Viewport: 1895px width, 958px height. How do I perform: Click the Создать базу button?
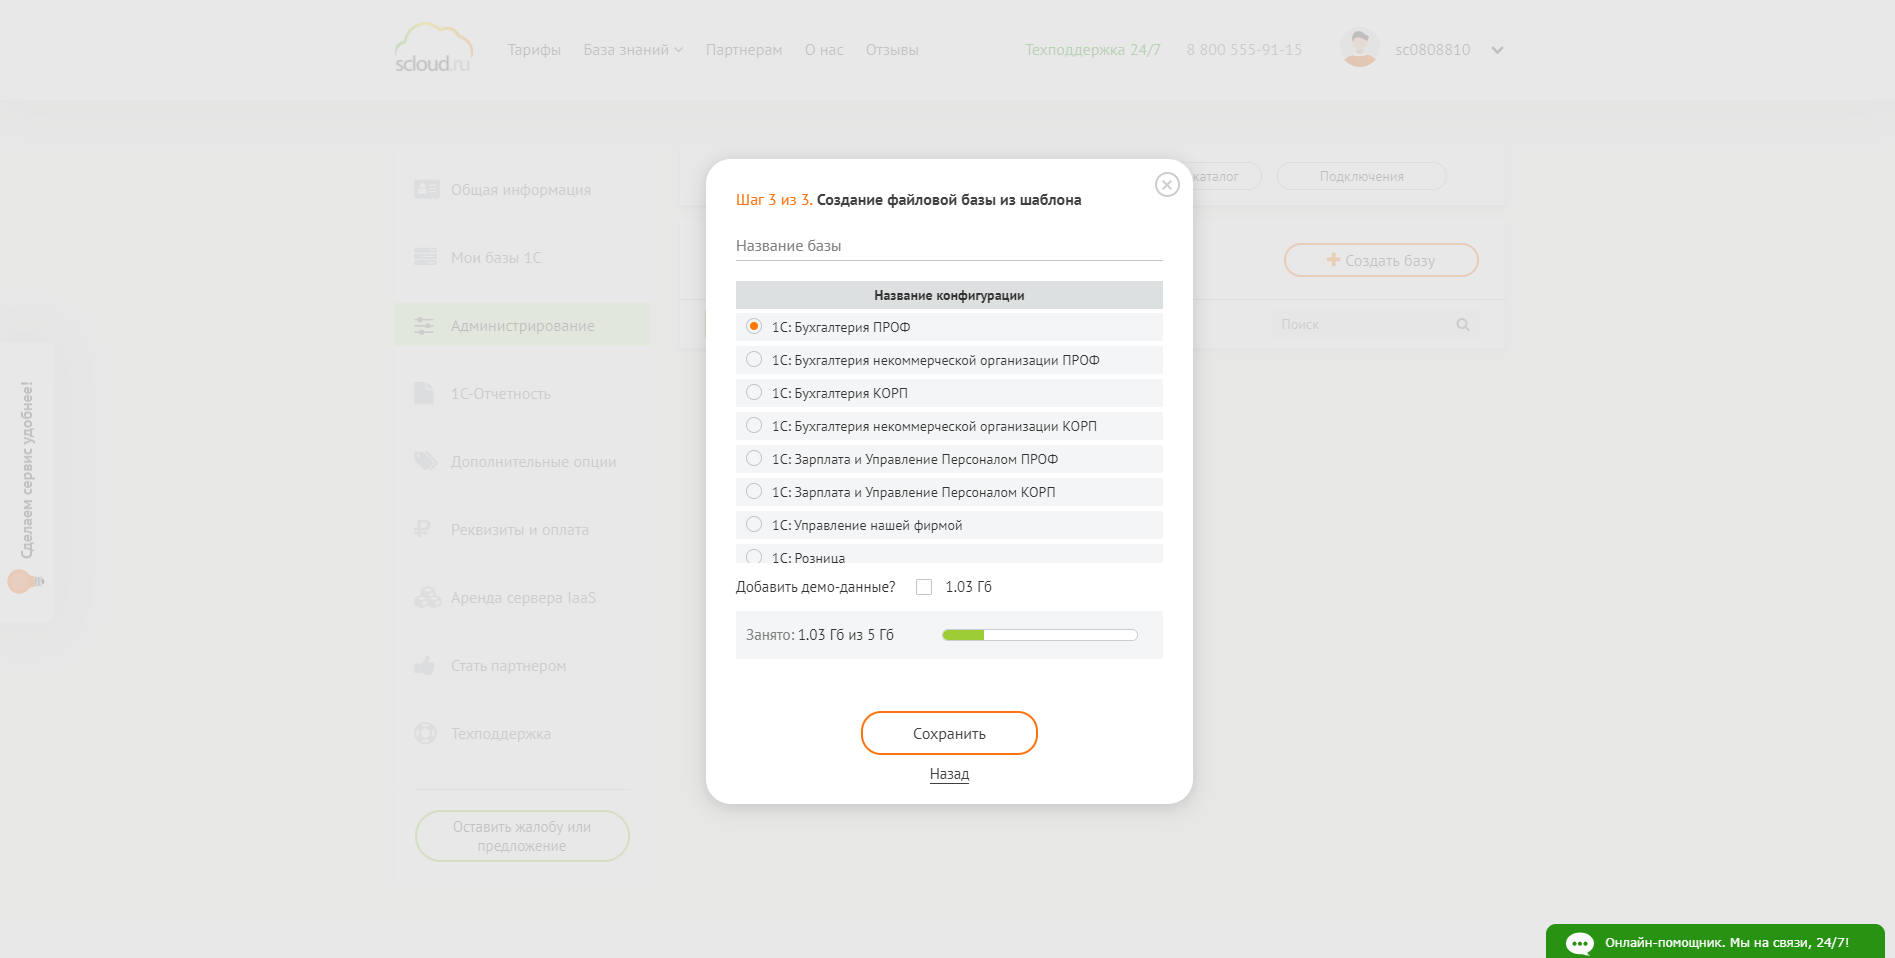(x=1381, y=260)
